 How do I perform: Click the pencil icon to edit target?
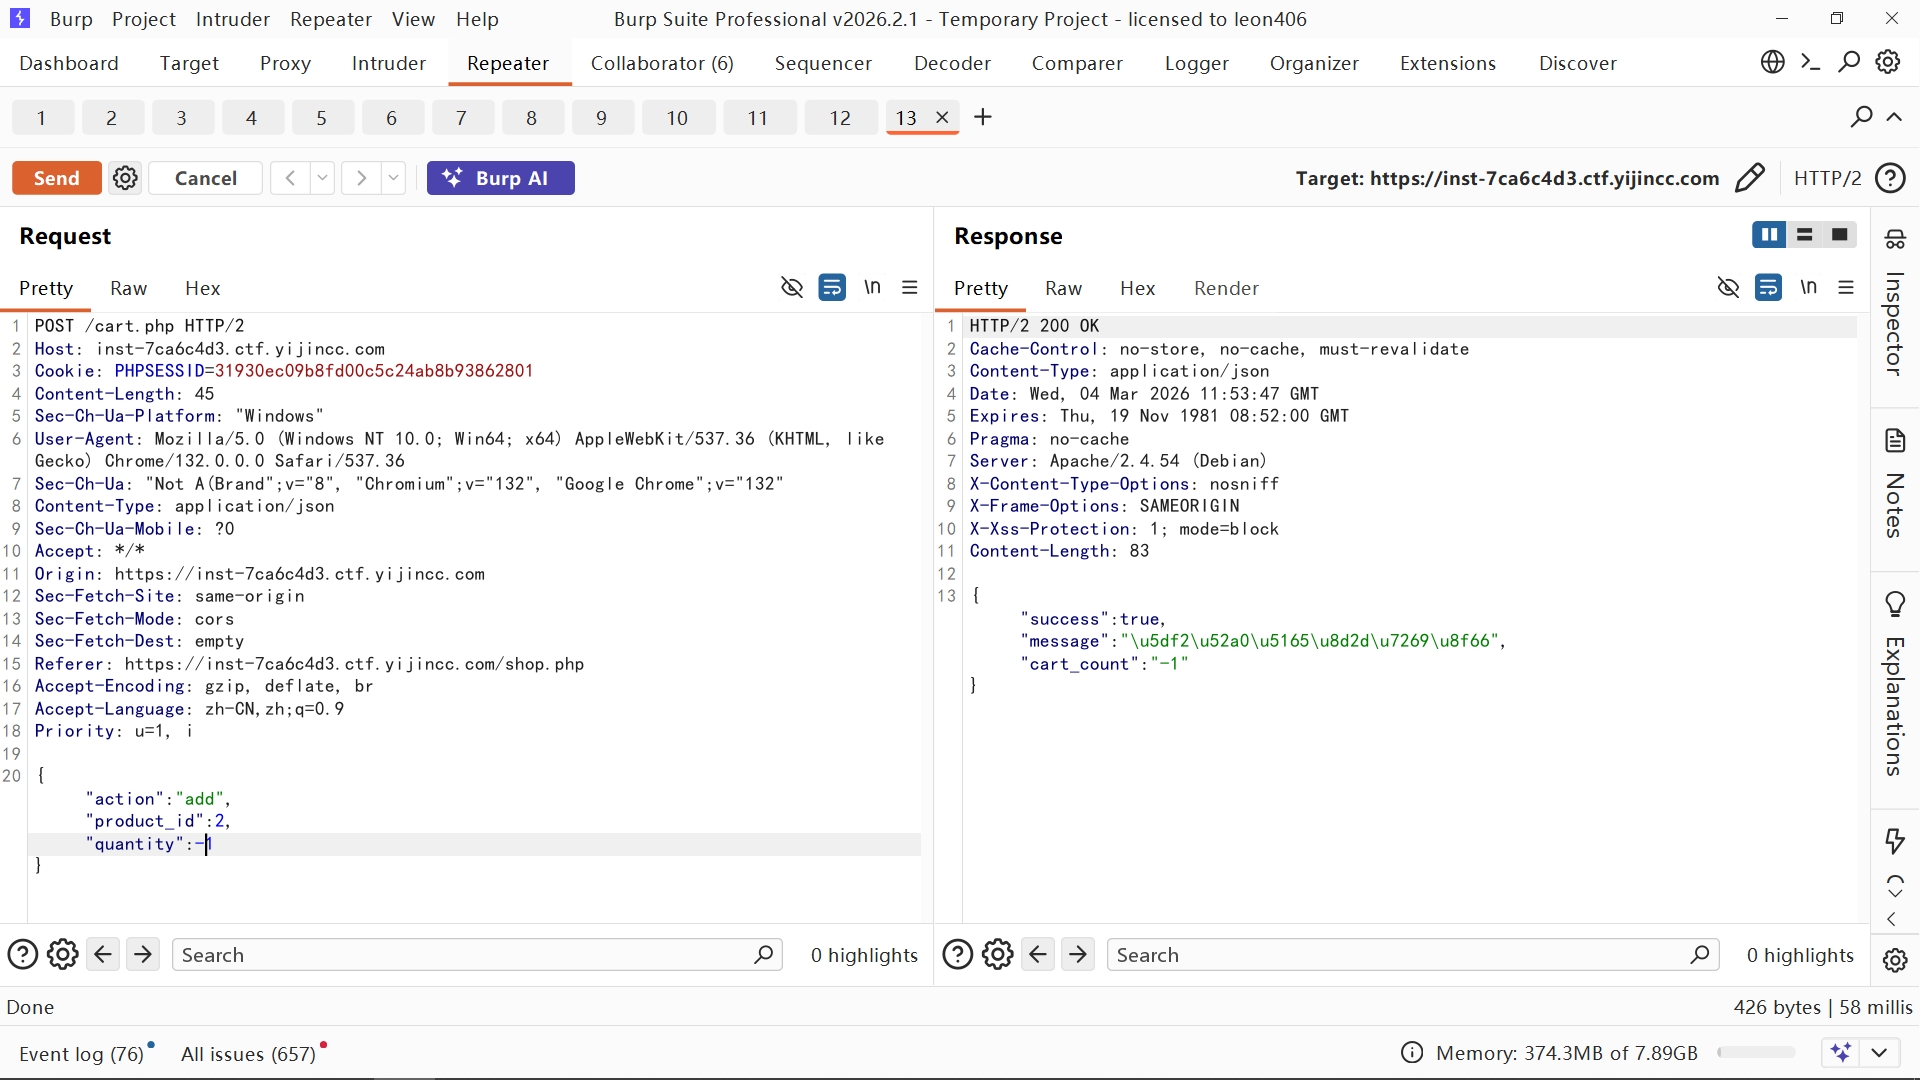pyautogui.click(x=1750, y=178)
